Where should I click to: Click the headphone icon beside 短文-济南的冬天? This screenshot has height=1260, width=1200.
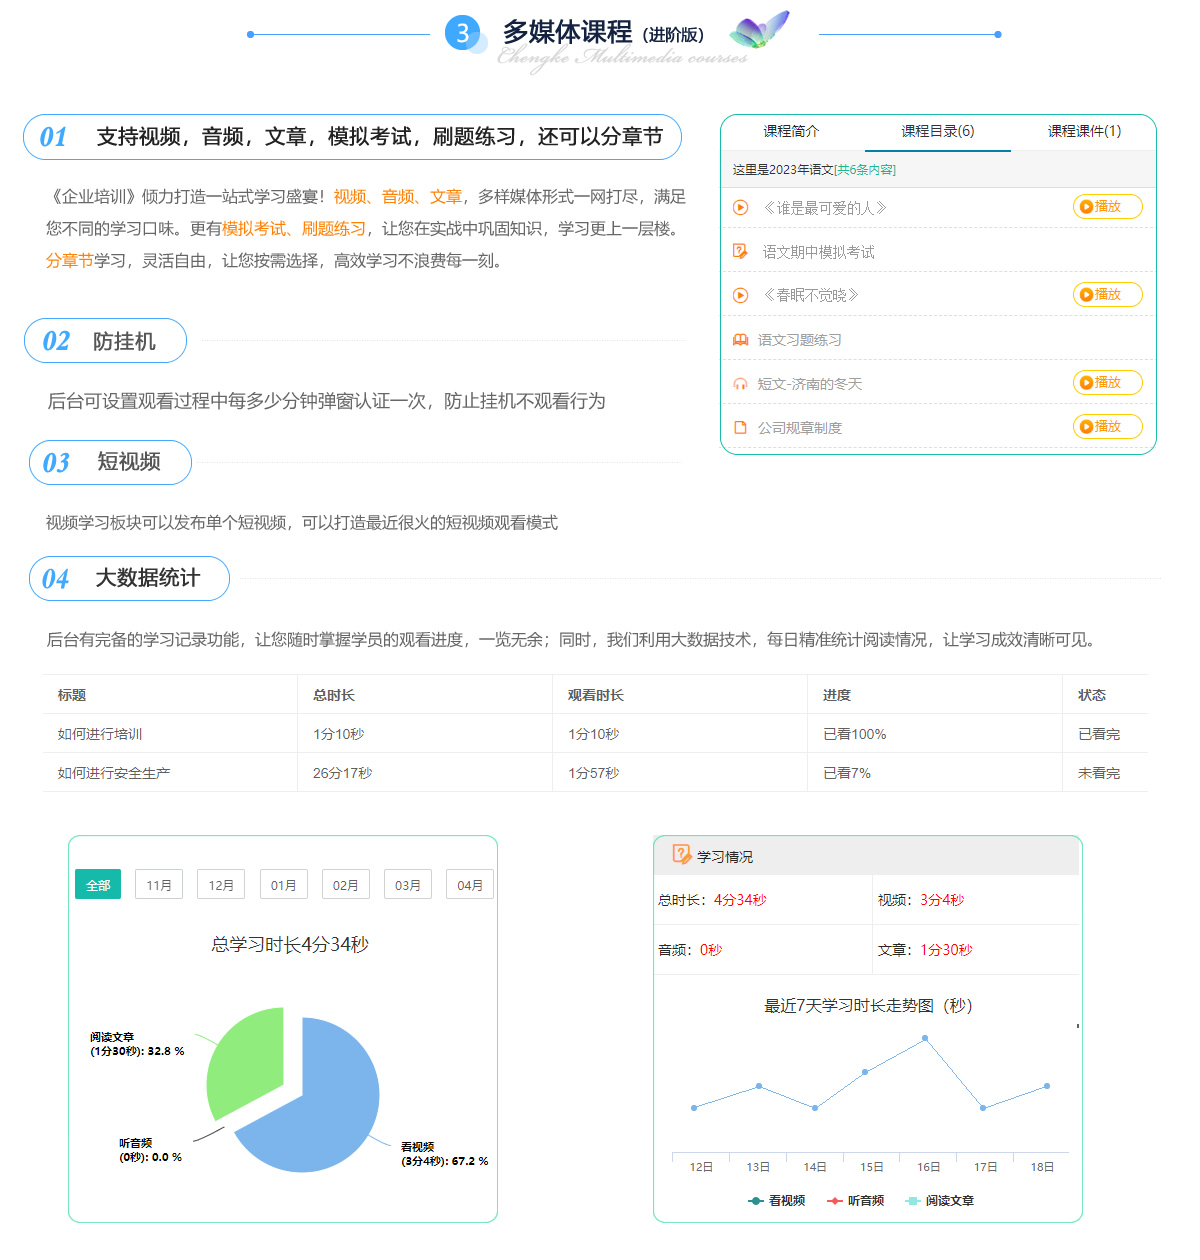coord(740,384)
